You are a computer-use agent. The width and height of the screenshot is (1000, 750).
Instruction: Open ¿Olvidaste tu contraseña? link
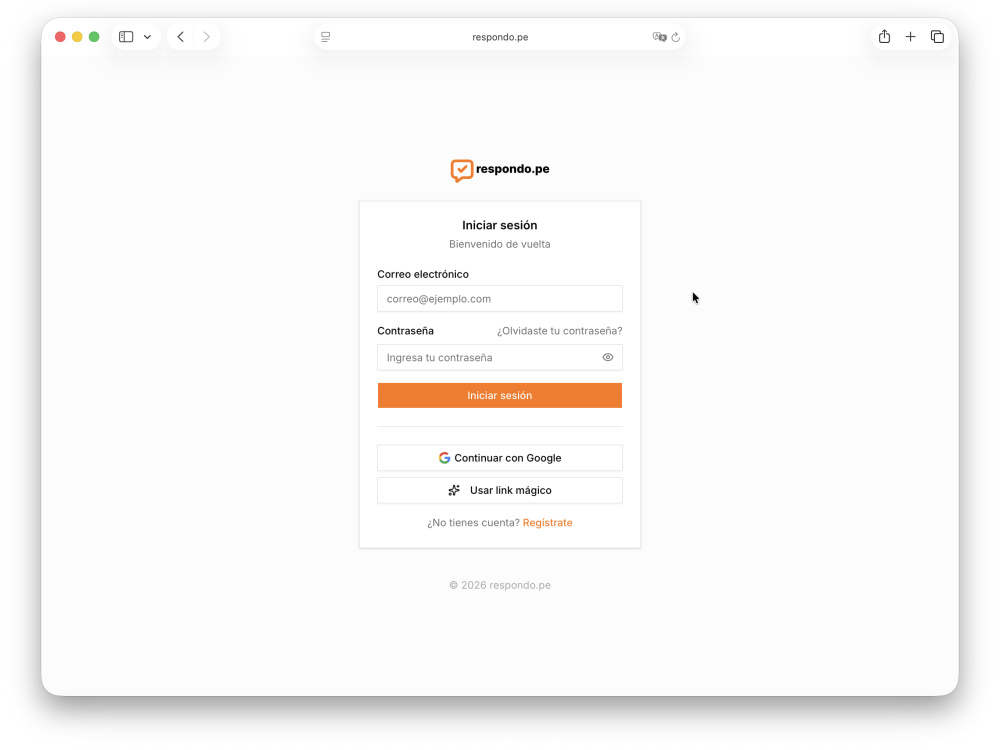560,331
